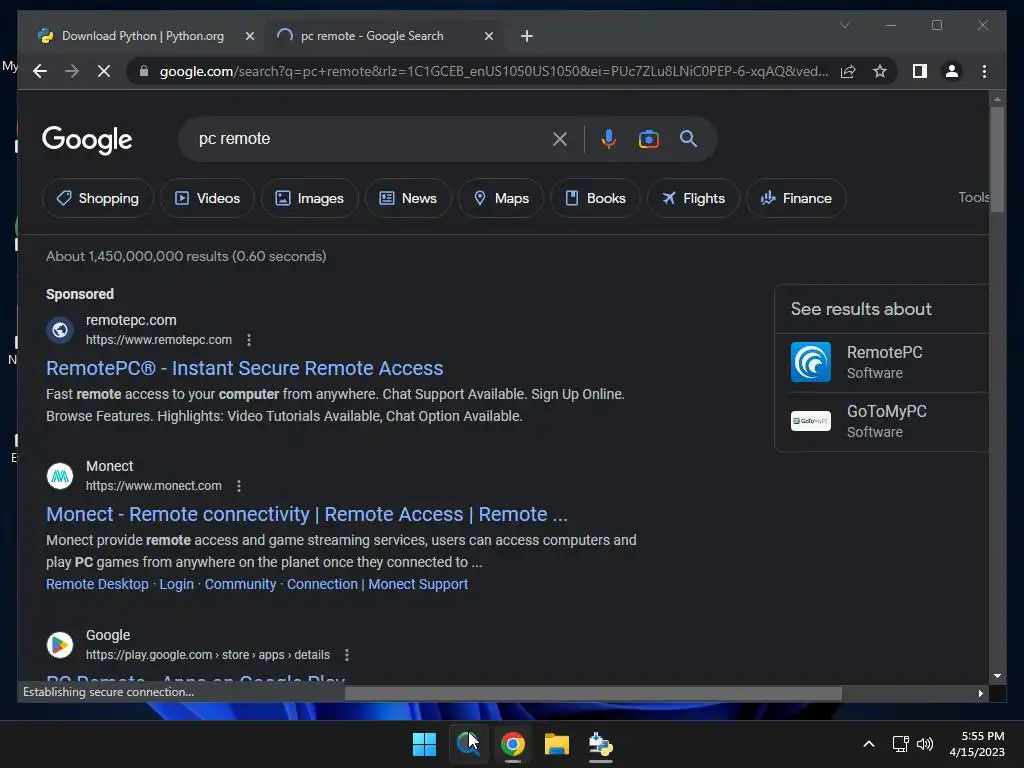This screenshot has width=1024, height=768.
Task: Open more options for remotepc.com ad
Action: tap(249, 340)
